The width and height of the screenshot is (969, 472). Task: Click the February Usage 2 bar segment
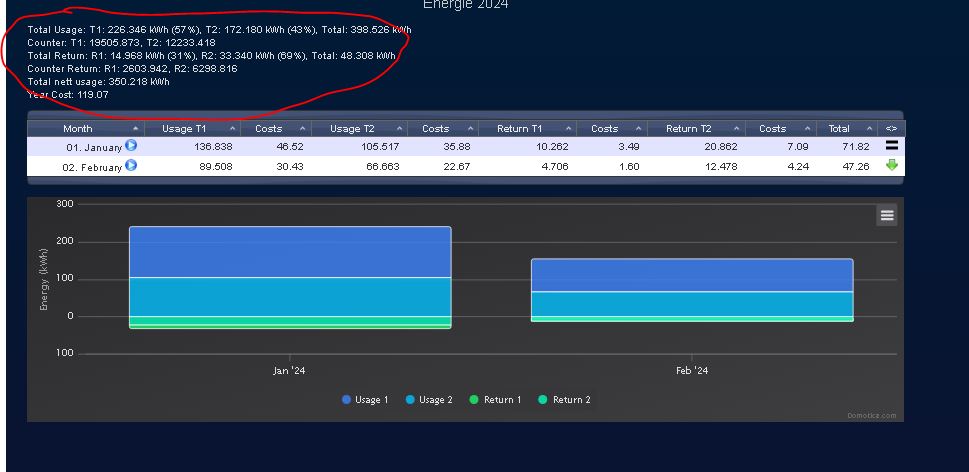(x=692, y=304)
